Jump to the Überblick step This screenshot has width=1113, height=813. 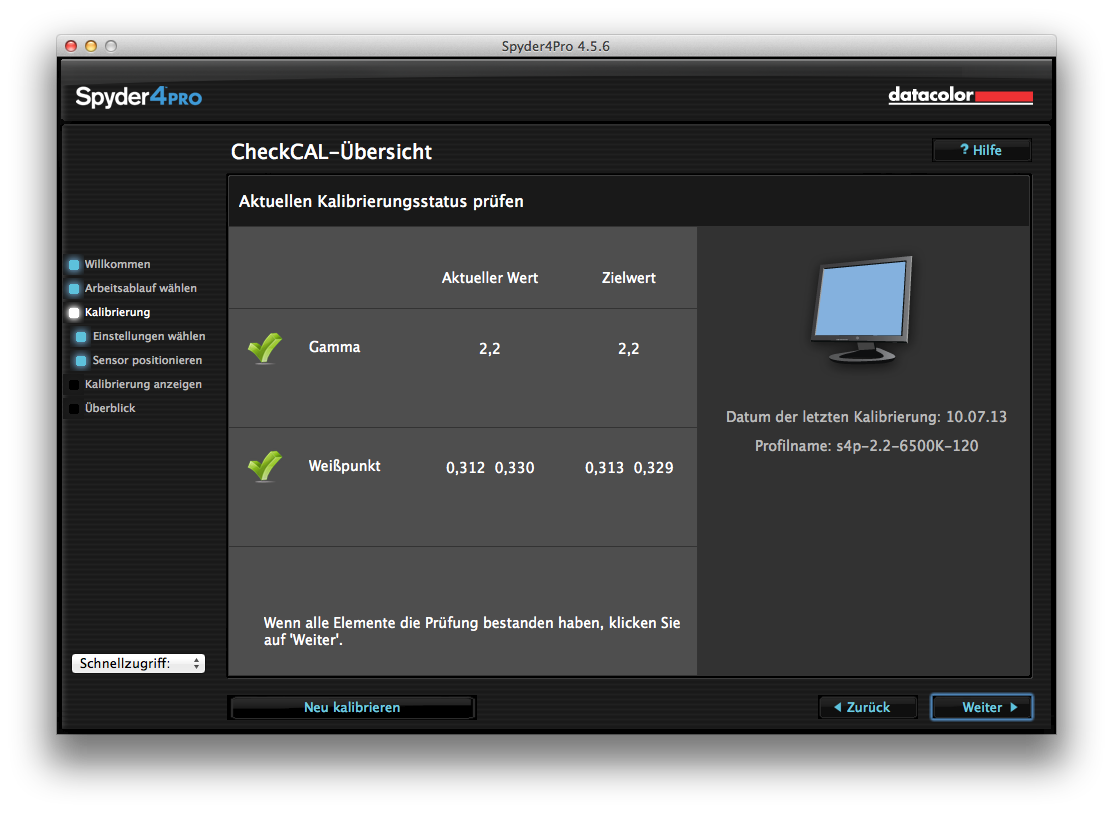coord(110,408)
